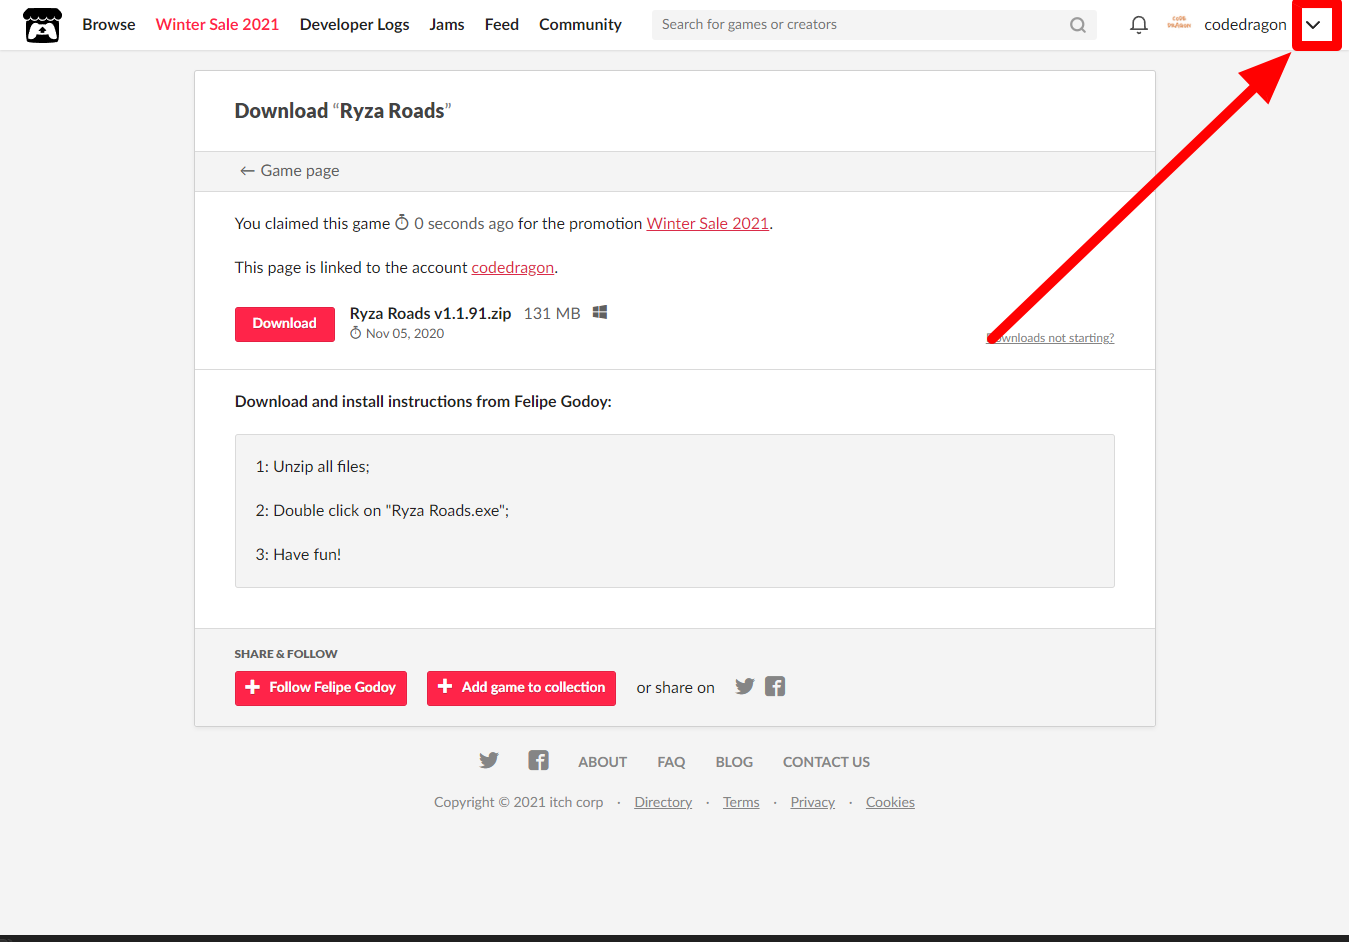Screen dimensions: 1349x942
Task: Click the Download "Ryza Roads" heading
Action: [343, 111]
